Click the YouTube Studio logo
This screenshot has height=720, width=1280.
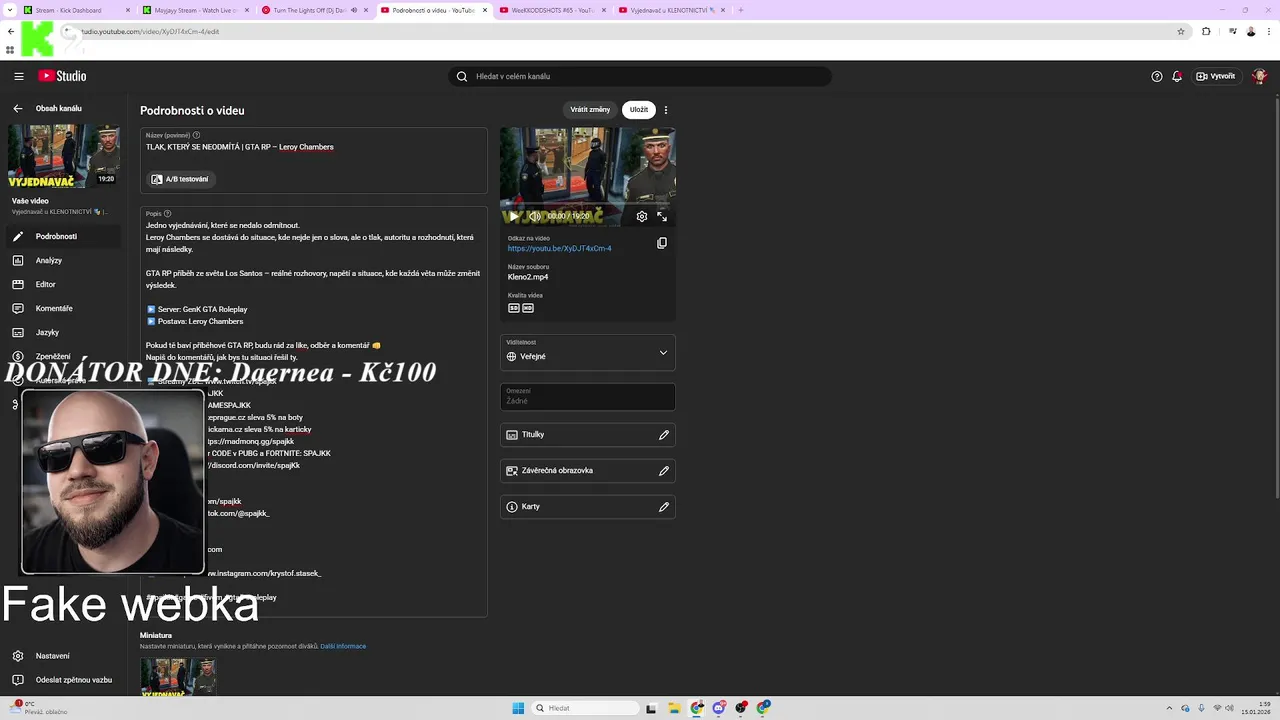tap(62, 76)
